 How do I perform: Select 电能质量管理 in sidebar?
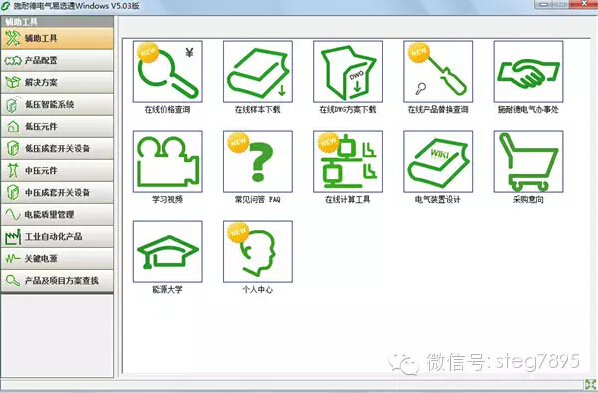57,214
